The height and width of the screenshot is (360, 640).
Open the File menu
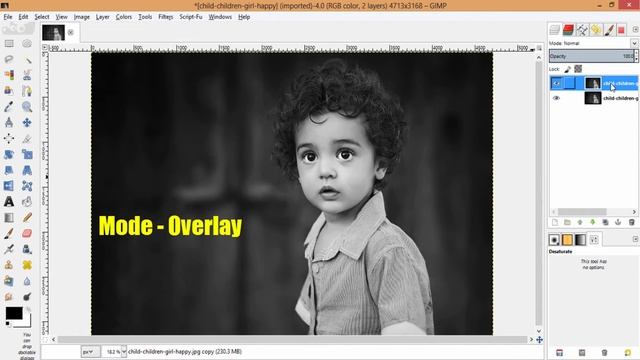(8, 17)
